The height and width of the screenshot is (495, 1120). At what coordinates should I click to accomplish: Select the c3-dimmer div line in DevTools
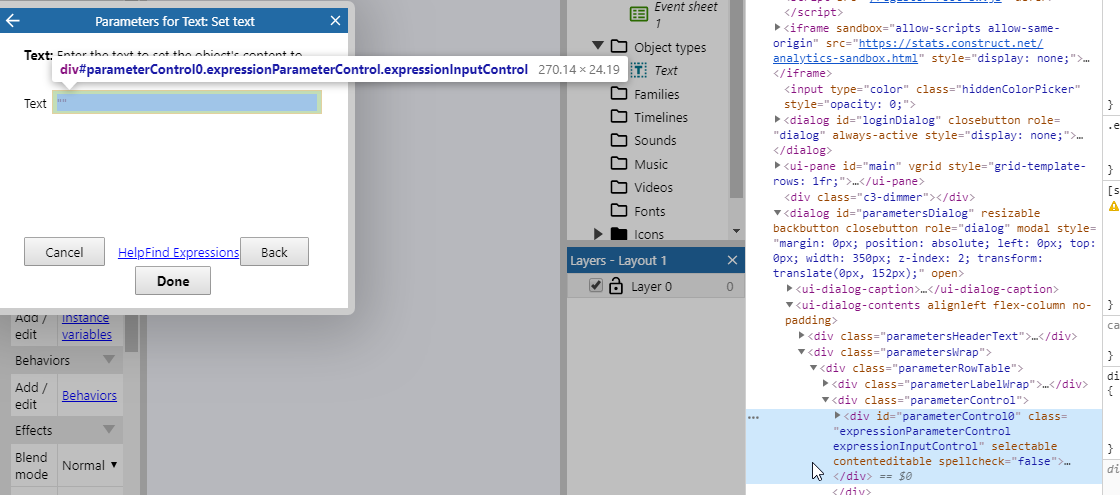tap(879, 197)
